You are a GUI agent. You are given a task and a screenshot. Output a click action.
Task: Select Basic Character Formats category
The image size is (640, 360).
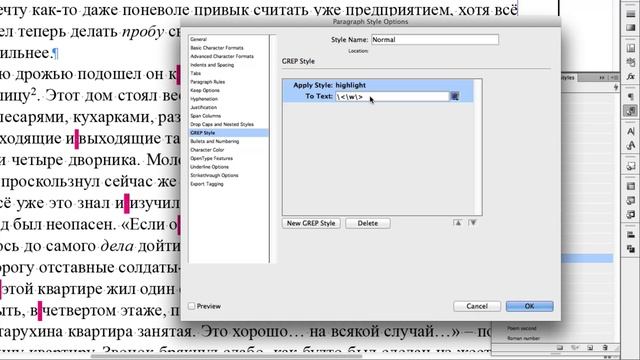click(x=217, y=48)
